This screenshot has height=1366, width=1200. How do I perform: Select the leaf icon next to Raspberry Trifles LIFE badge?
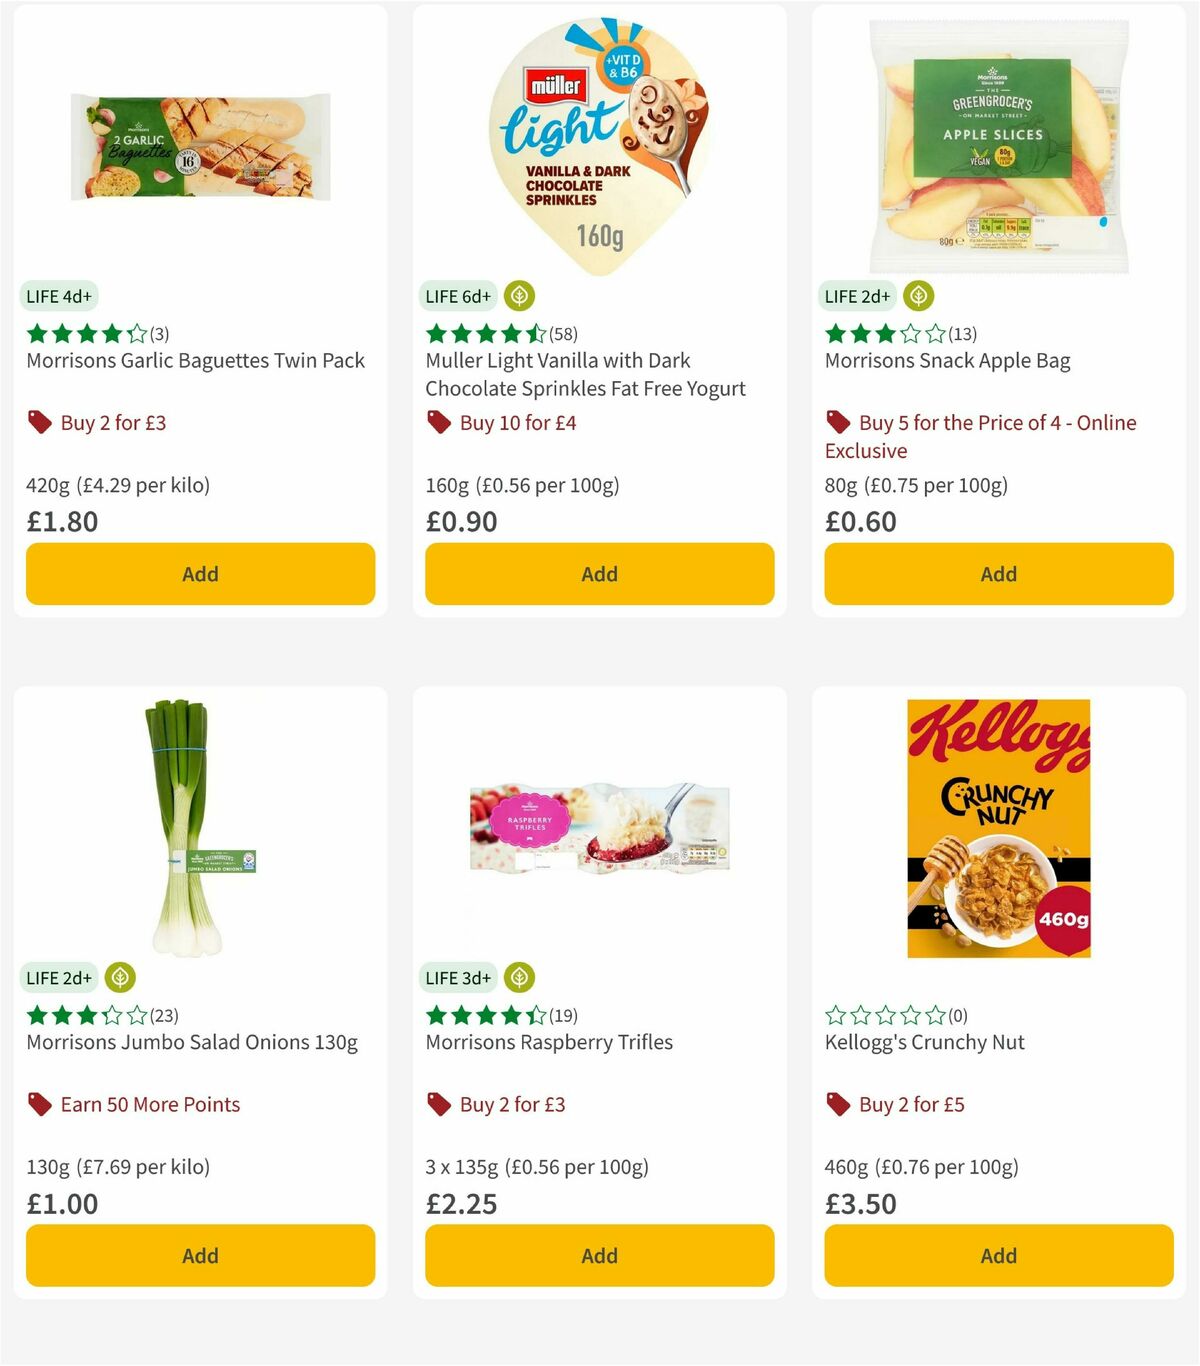(517, 977)
